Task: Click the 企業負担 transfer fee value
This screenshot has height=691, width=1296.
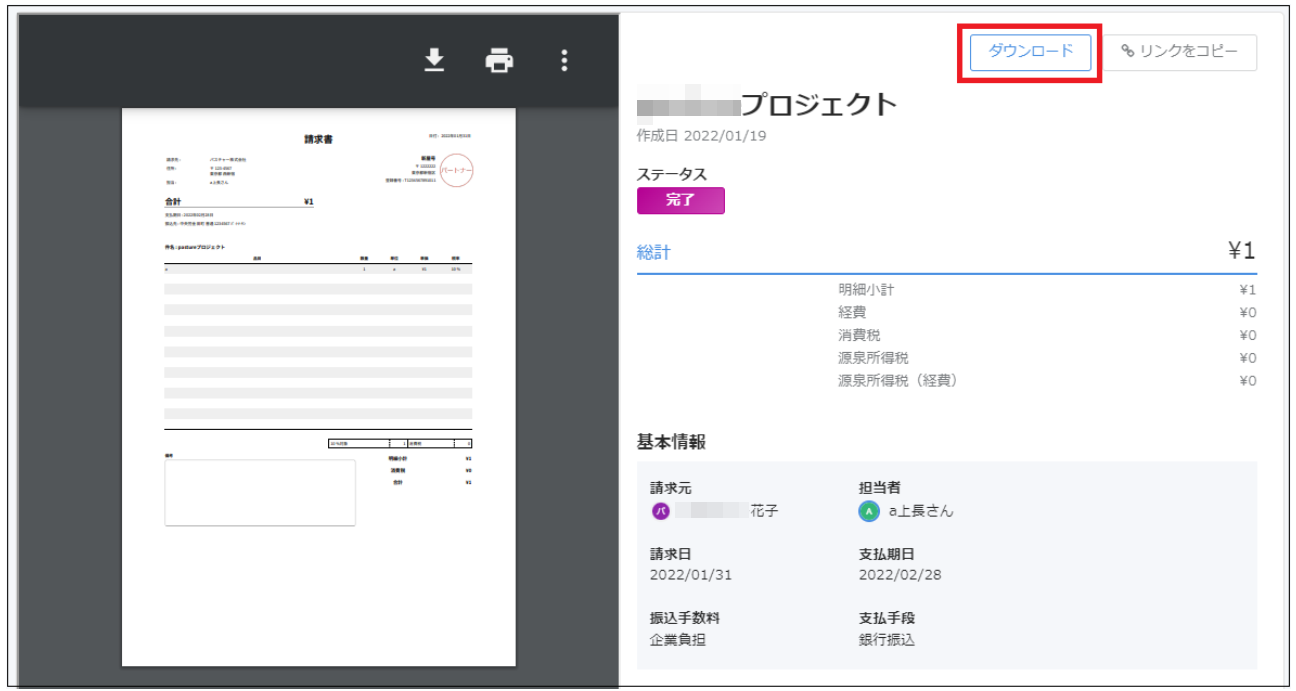Action: pos(678,639)
